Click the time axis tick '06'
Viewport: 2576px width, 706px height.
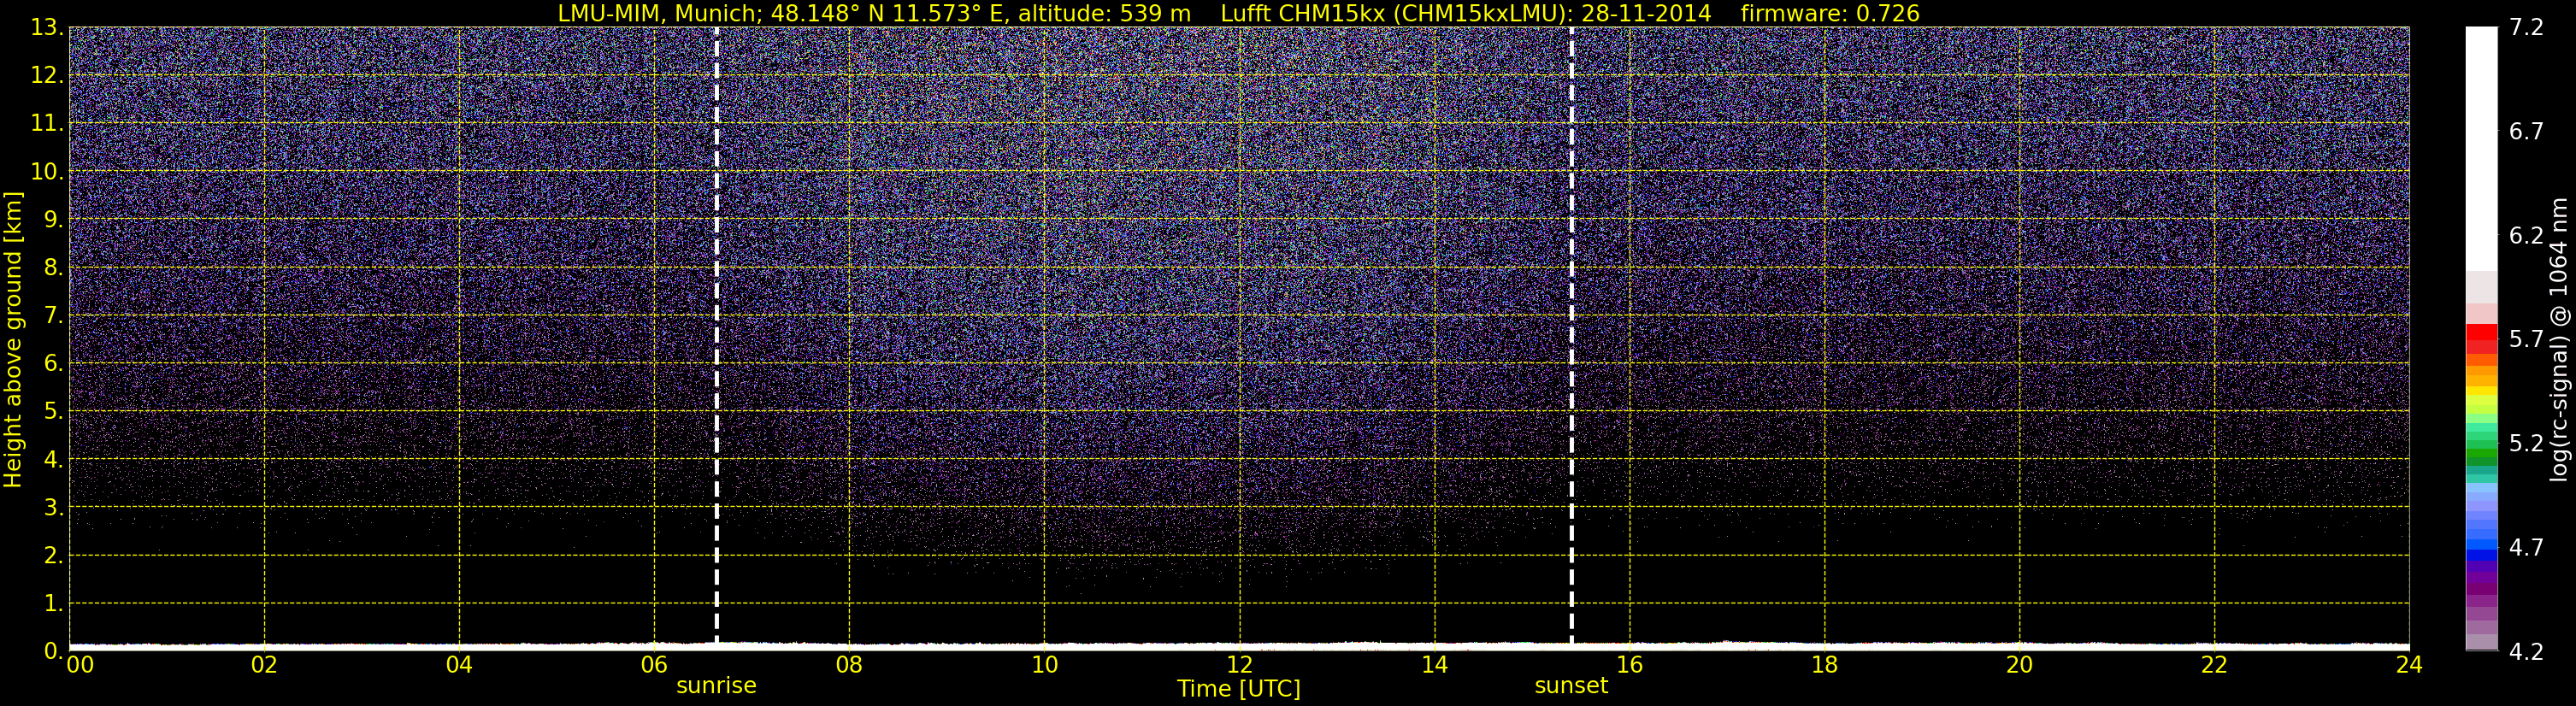pyautogui.click(x=654, y=665)
